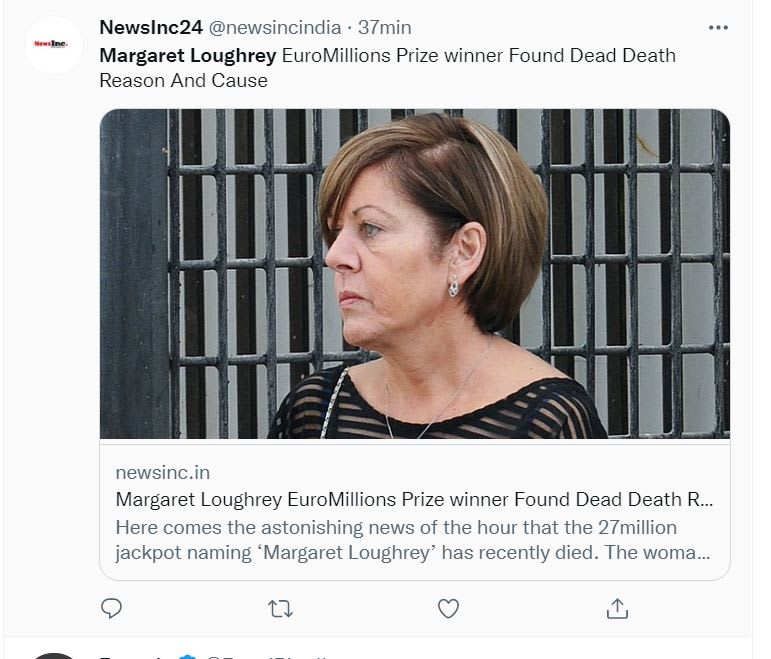
Task: Open the avatar of the tweet below
Action: [54, 655]
